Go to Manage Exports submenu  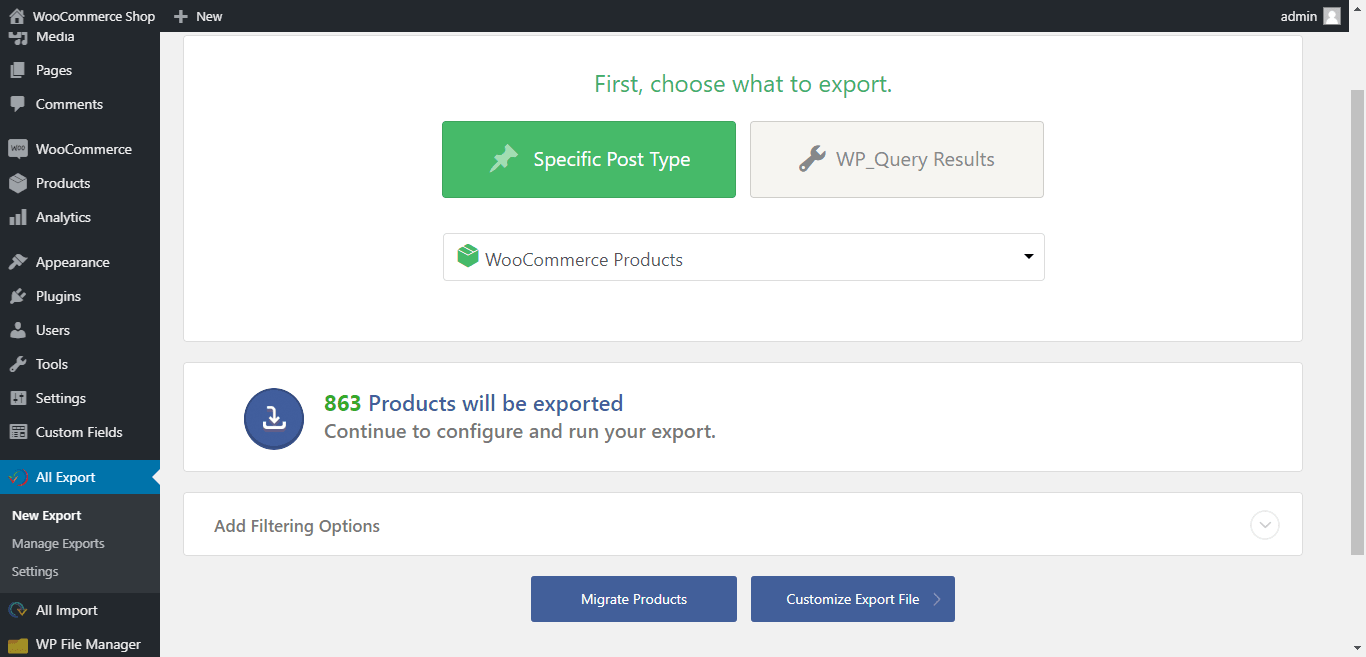[58, 543]
